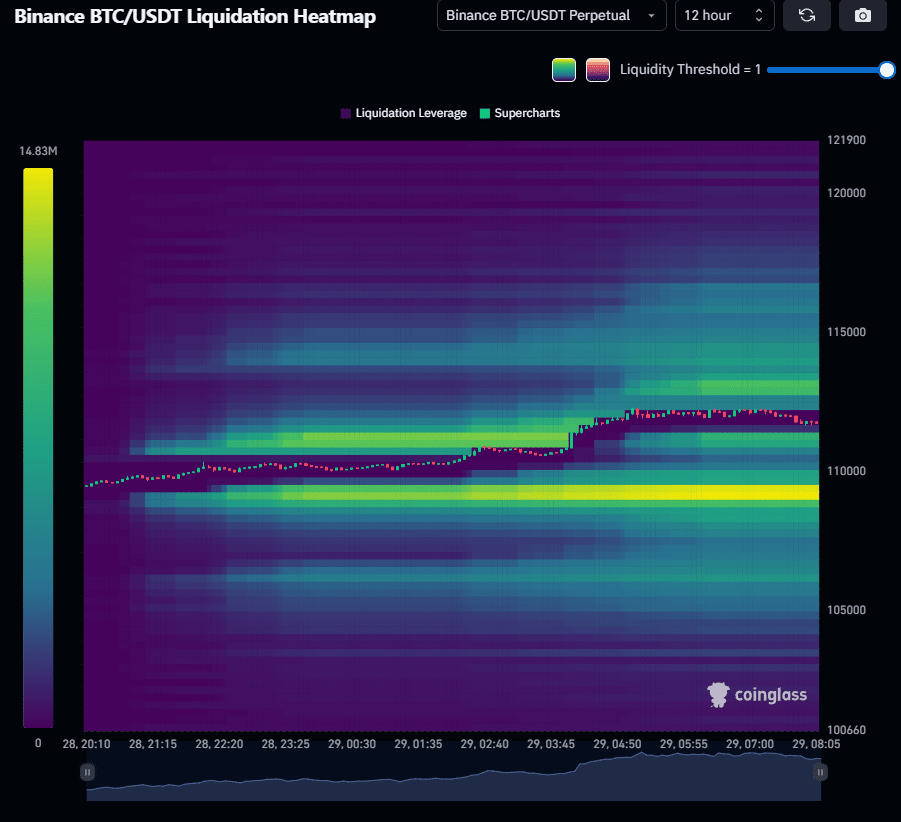The image size is (901, 822).
Task: Click the bright yellow liquidation band near 109000
Action: 700,492
